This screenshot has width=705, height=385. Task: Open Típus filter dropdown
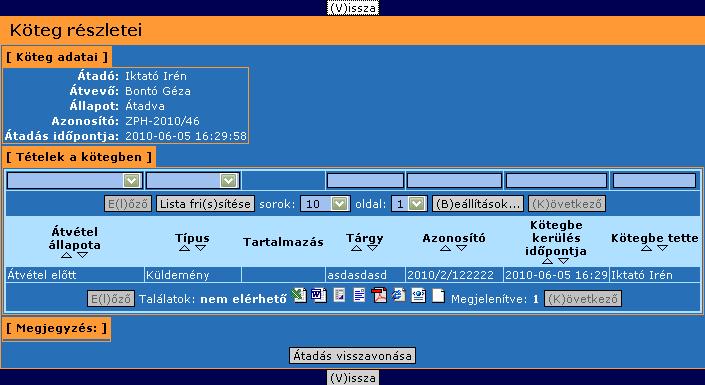coord(228,181)
